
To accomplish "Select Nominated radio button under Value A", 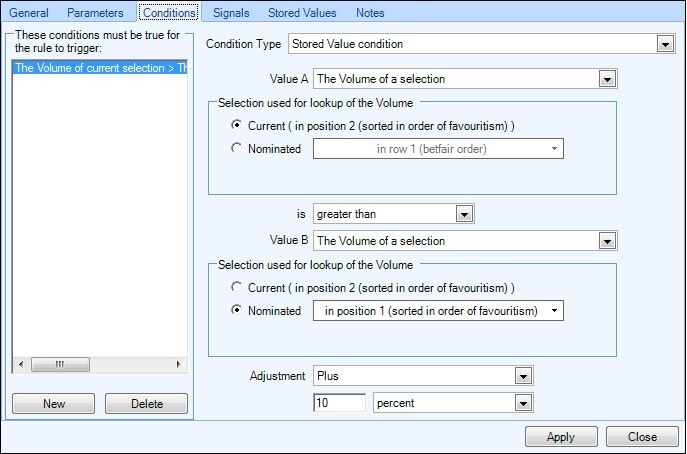I will [x=236, y=148].
